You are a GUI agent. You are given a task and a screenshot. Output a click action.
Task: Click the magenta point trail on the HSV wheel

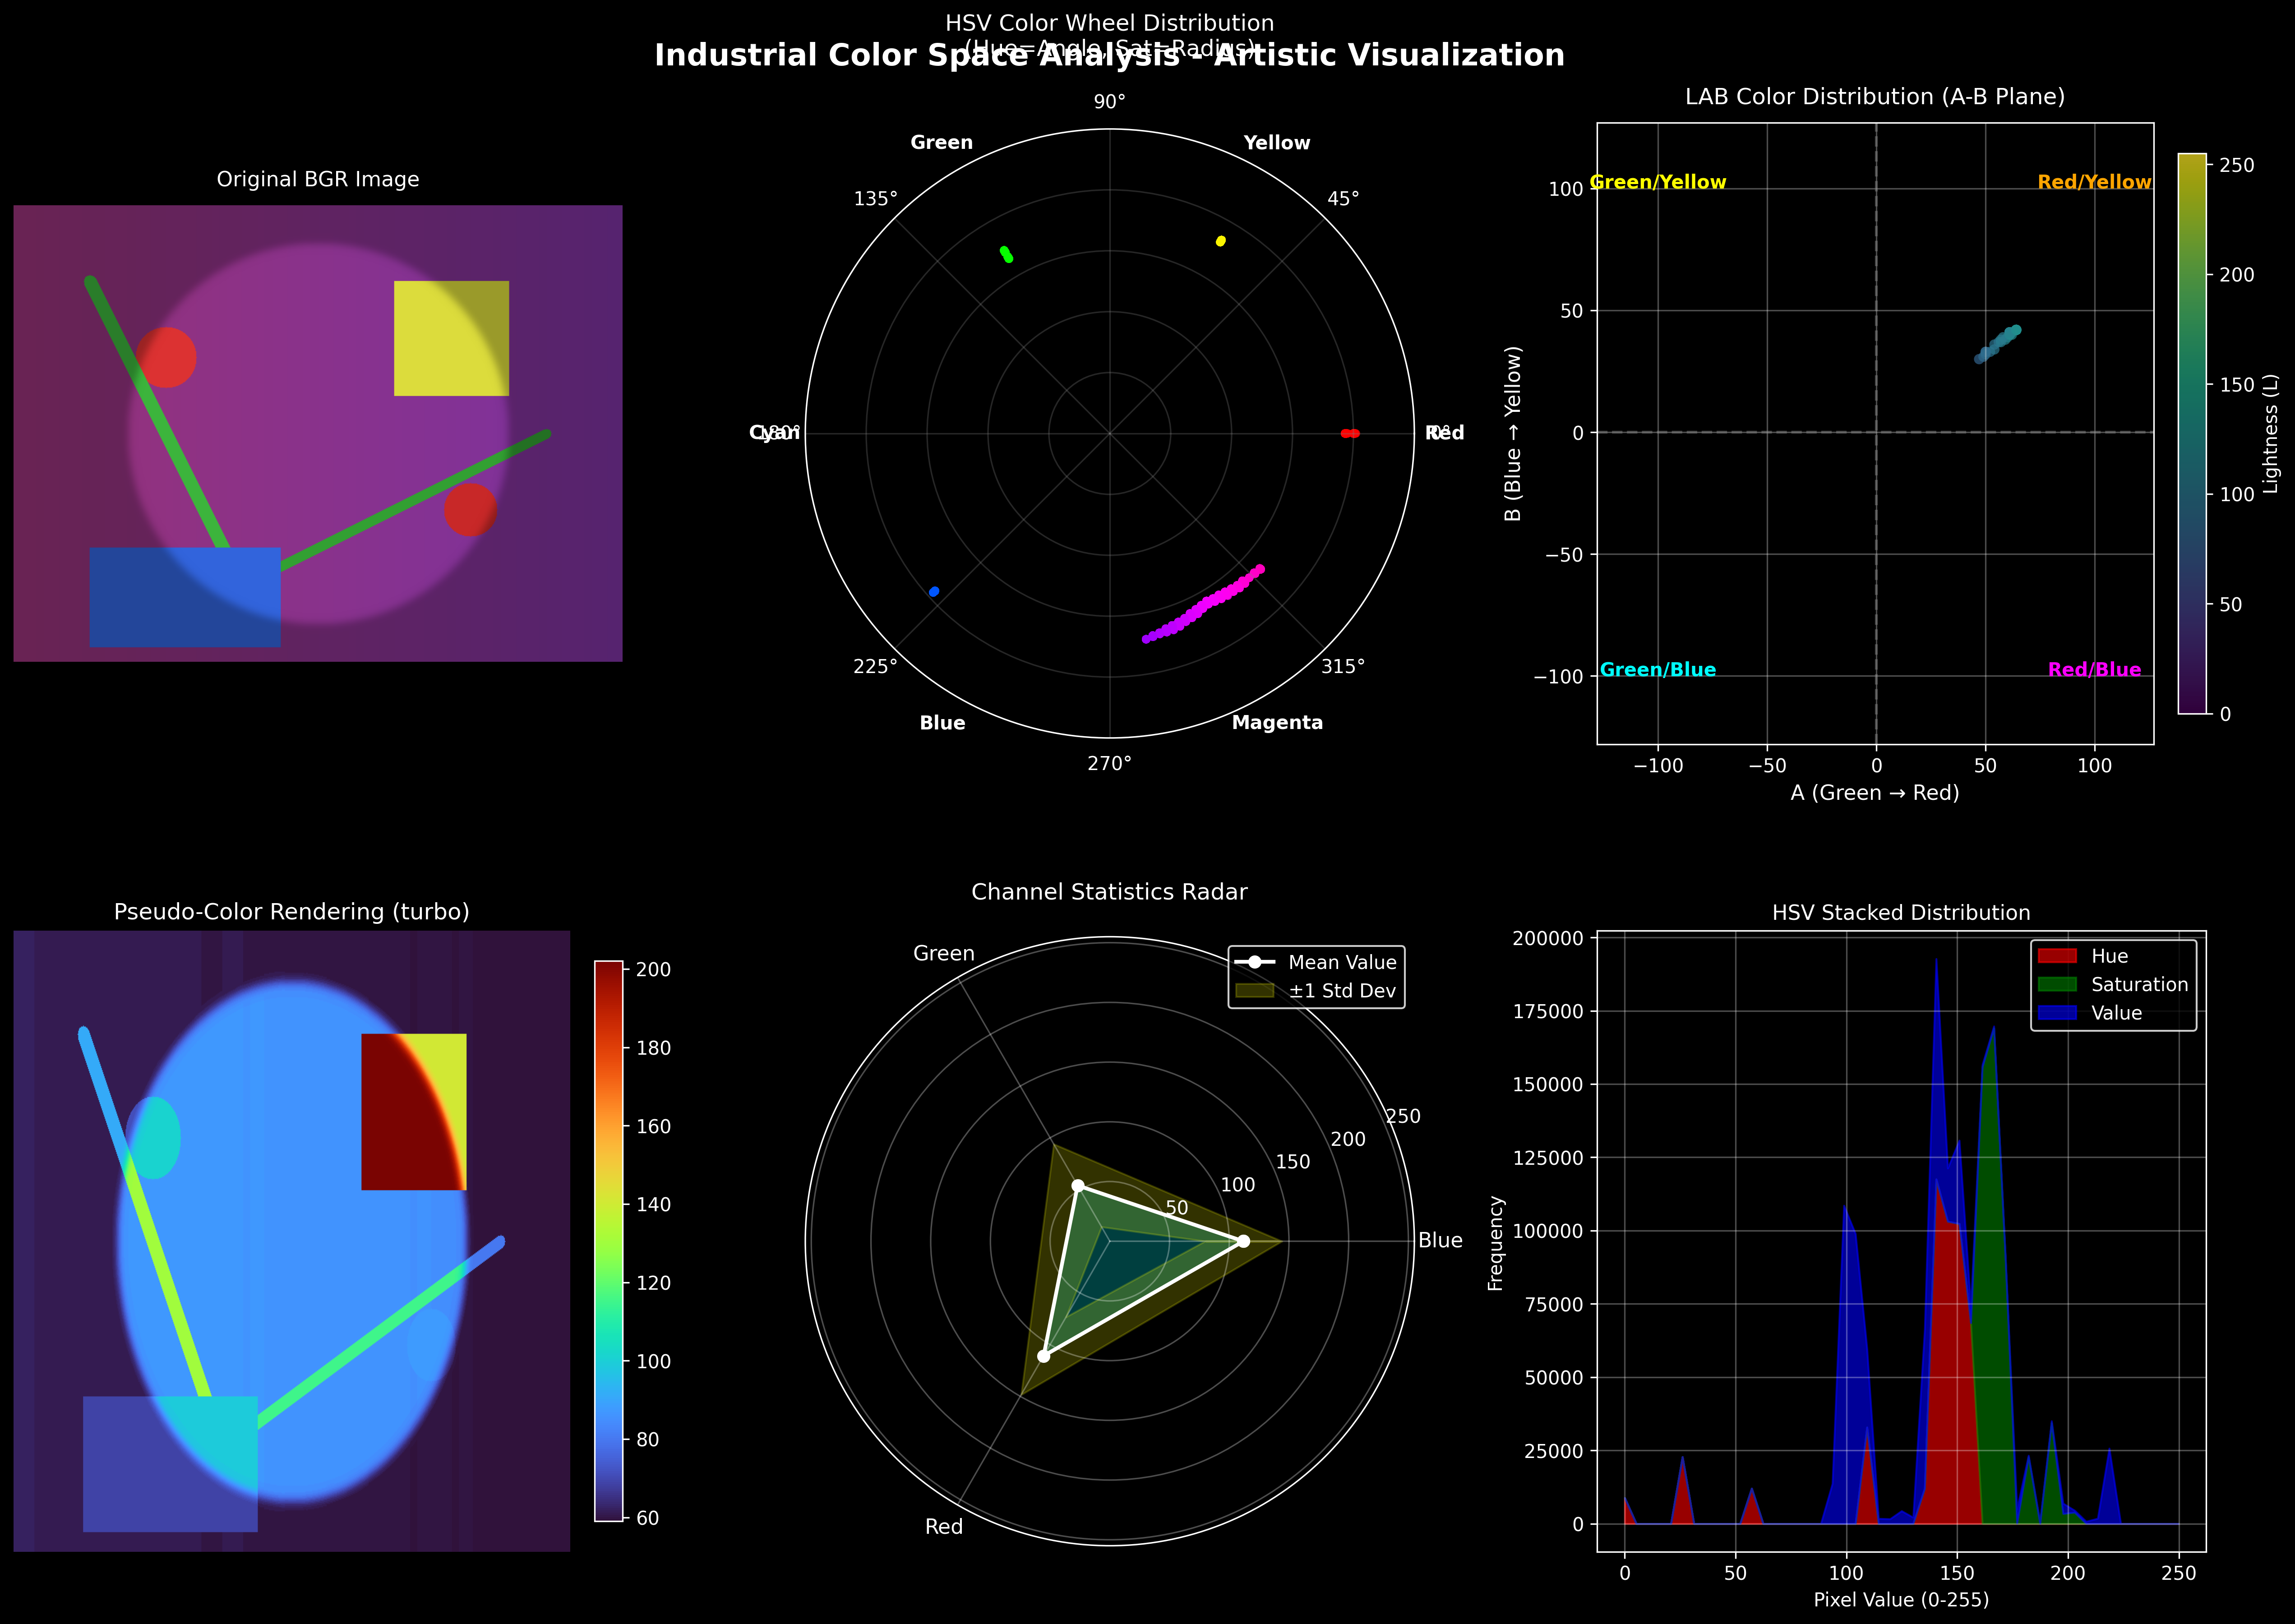[1204, 604]
